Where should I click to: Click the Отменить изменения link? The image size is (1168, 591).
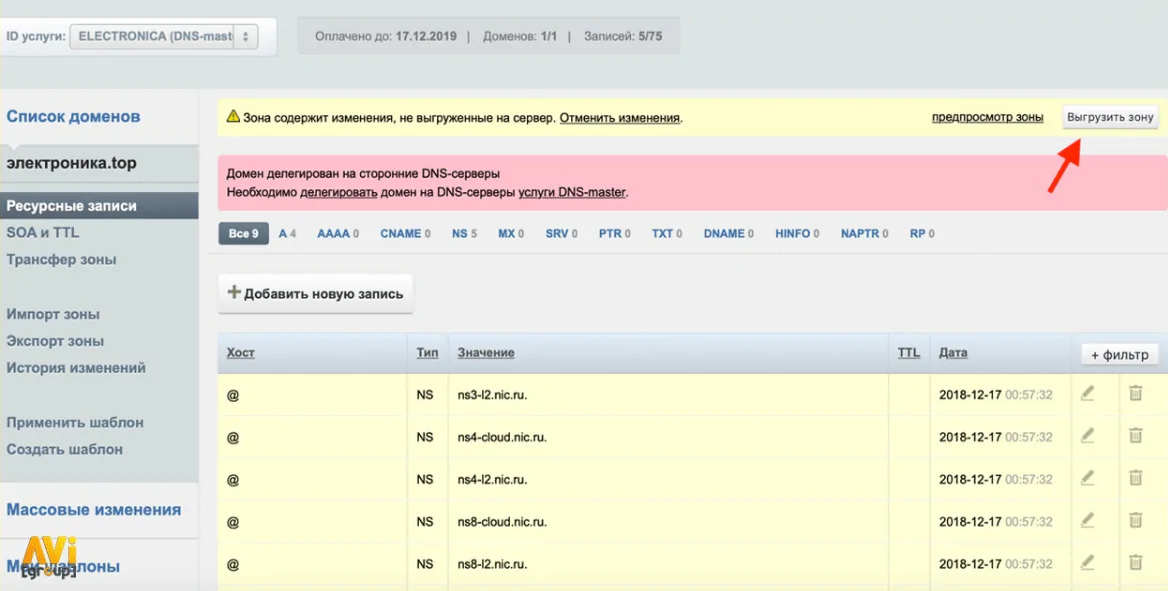pyautogui.click(x=620, y=118)
